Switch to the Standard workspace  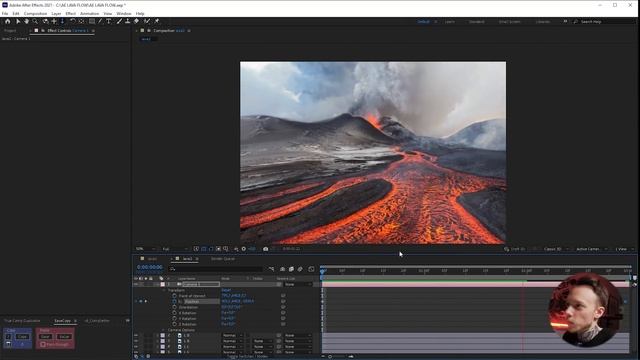tap(476, 22)
